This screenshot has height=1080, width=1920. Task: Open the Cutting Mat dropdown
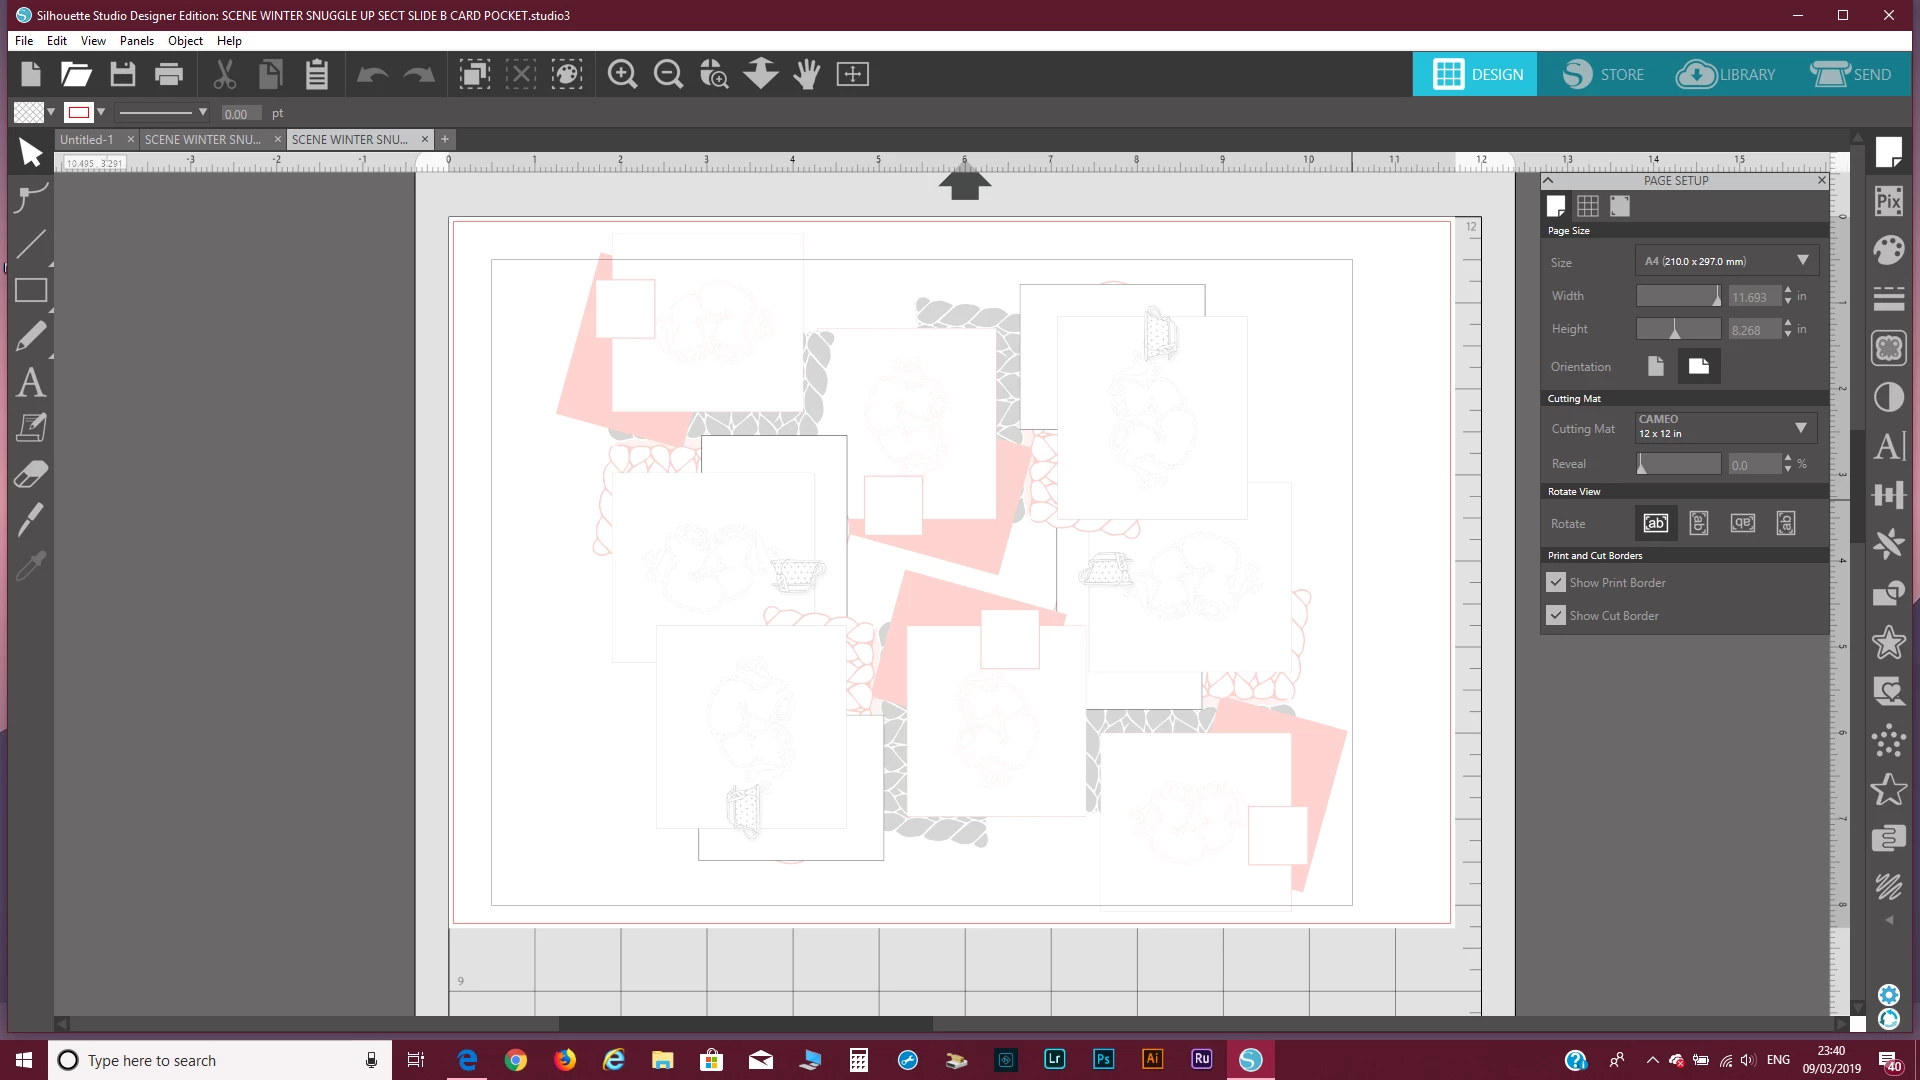pyautogui.click(x=1800, y=428)
